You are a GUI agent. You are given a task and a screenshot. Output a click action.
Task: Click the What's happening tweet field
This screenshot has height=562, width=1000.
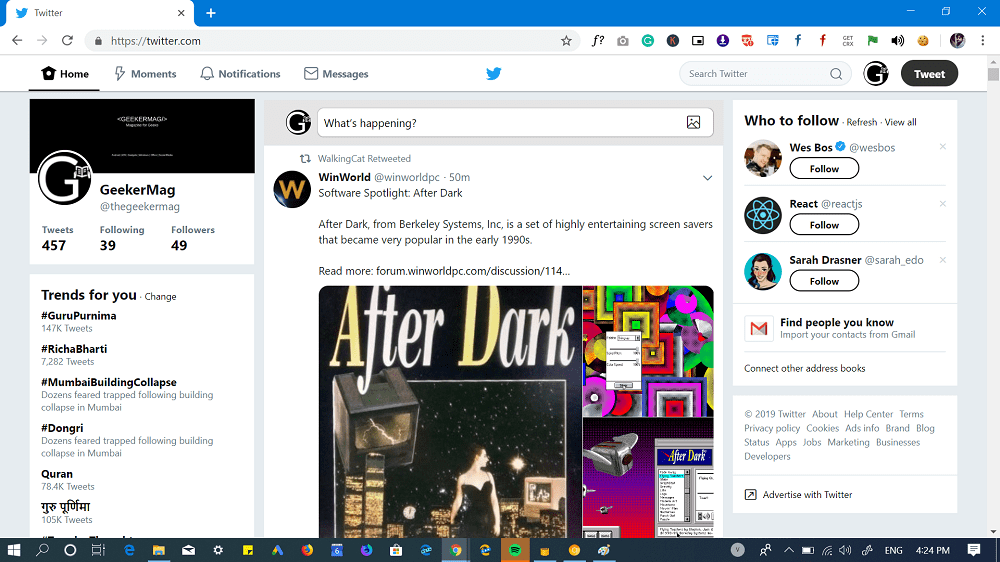click(x=515, y=122)
